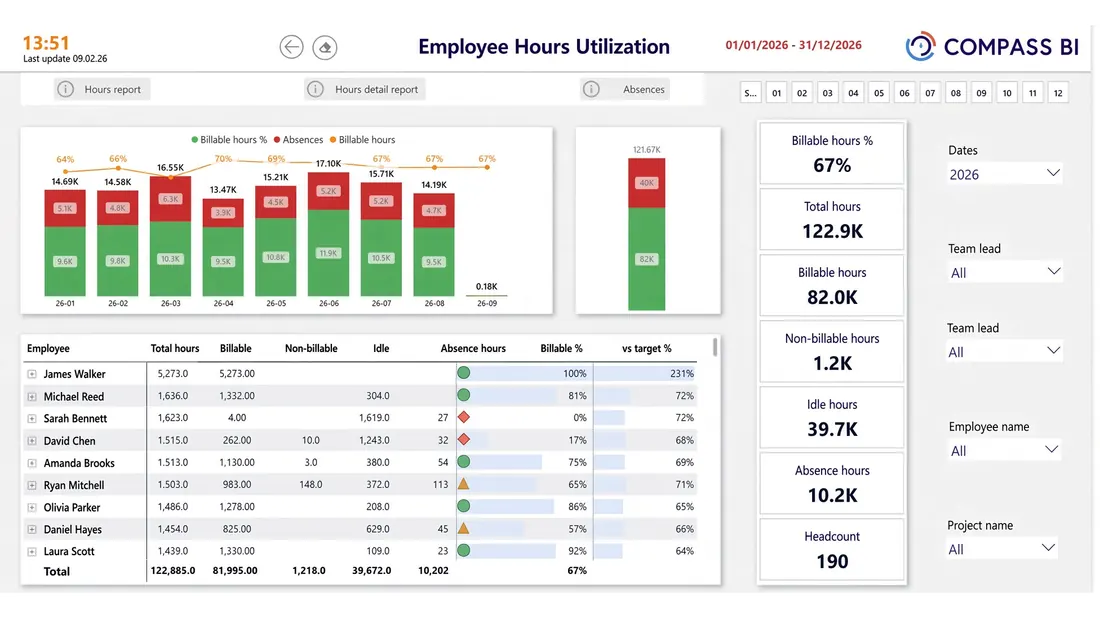
Task: Sort by the vs target % column header
Action: pyautogui.click(x=647, y=348)
